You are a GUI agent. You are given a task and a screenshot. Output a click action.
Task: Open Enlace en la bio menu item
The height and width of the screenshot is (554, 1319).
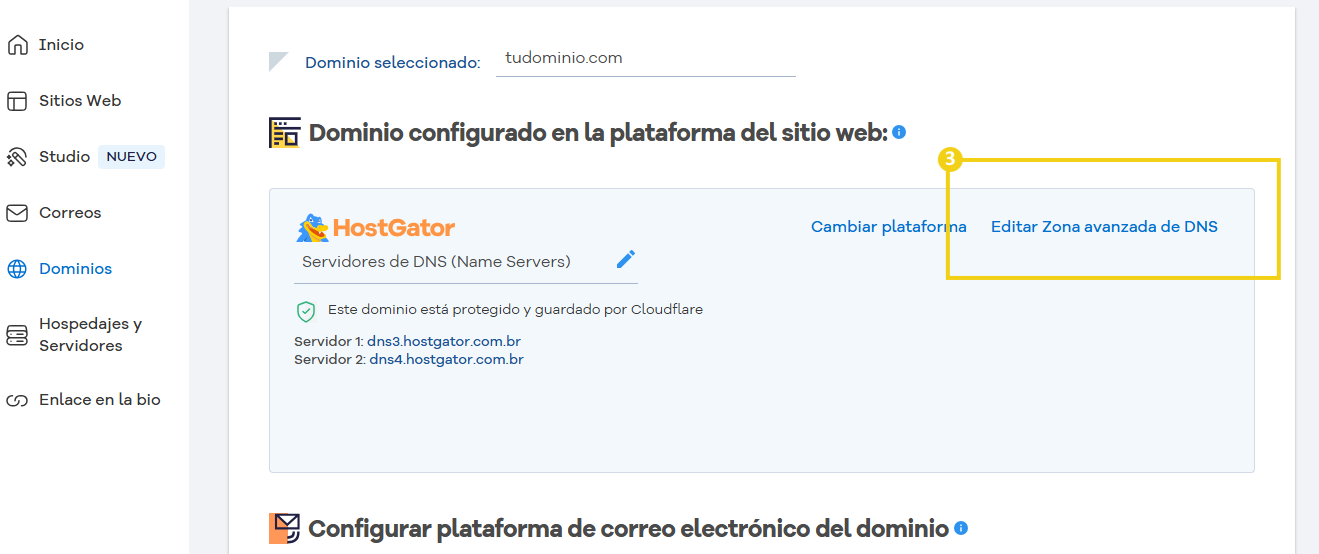(x=100, y=400)
